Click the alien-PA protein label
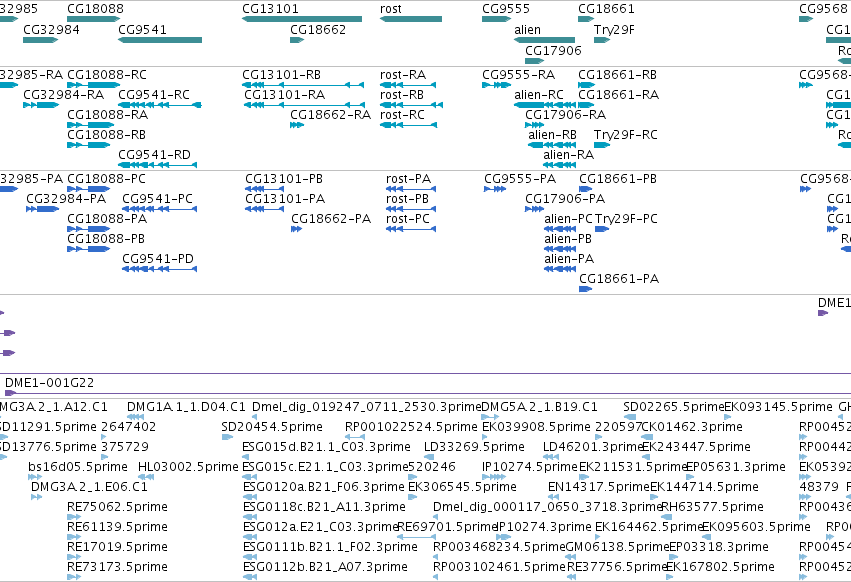 tap(569, 259)
